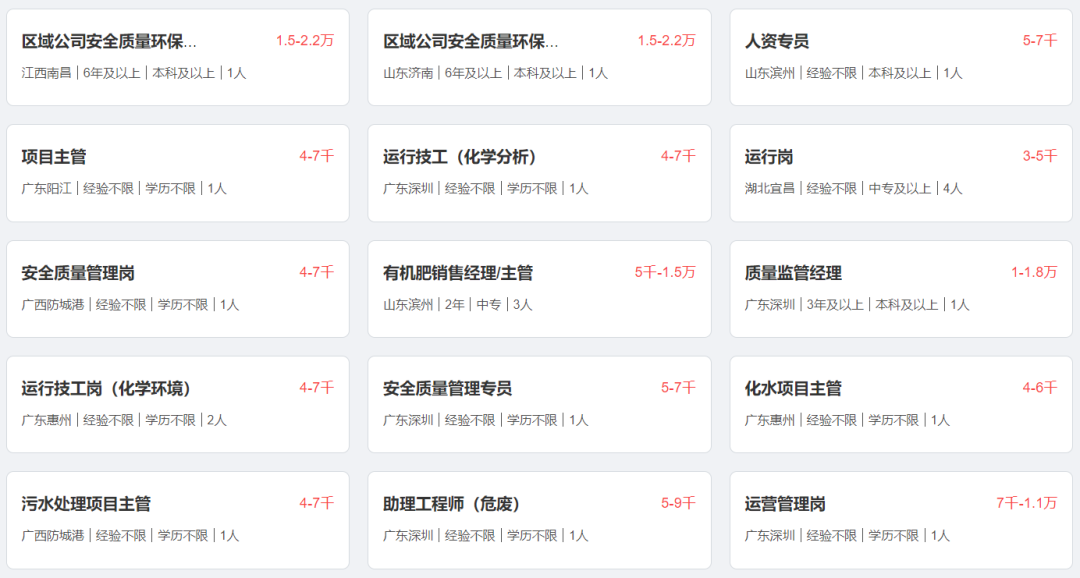Image resolution: width=1080 pixels, height=578 pixels.
Task: Open the 助理工程师（危废）job title
Action: point(452,504)
